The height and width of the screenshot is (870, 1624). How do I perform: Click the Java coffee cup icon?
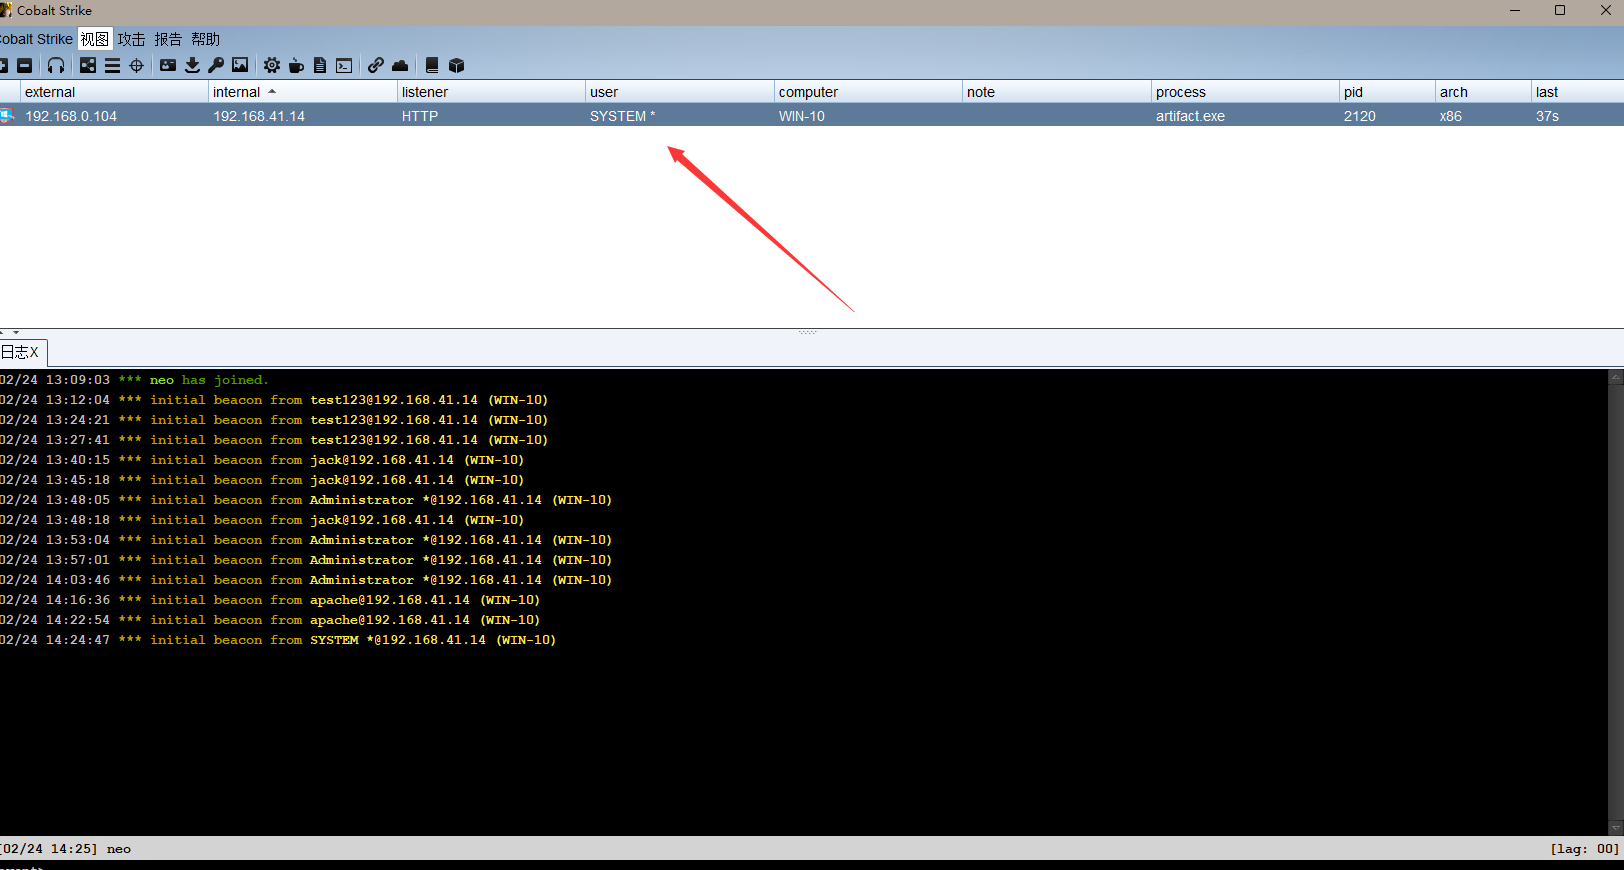(x=296, y=65)
